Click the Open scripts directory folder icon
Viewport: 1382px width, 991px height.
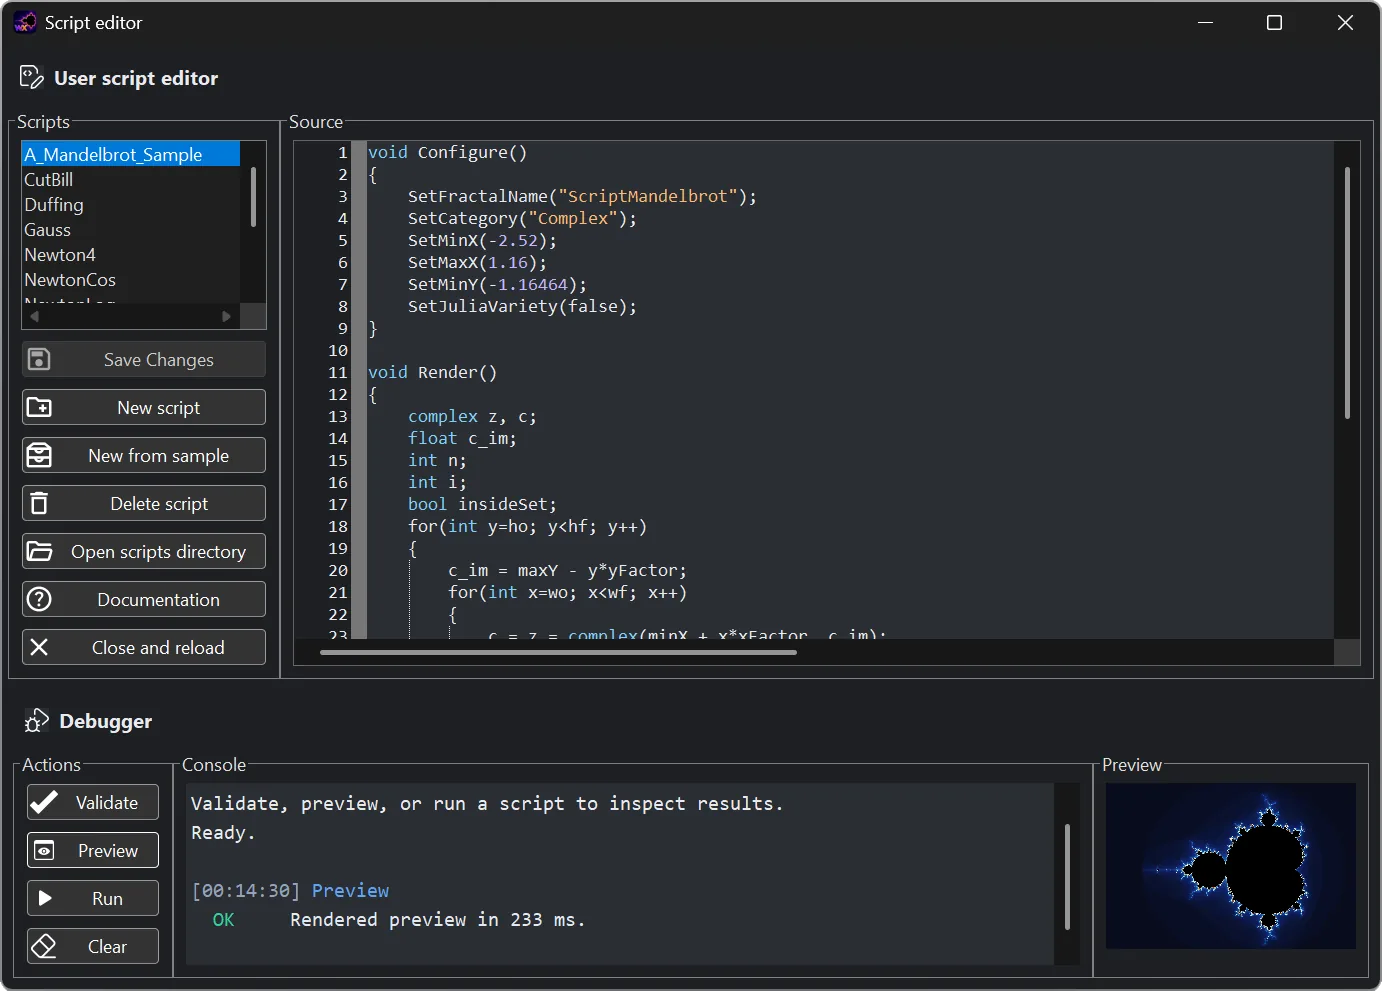coord(39,551)
